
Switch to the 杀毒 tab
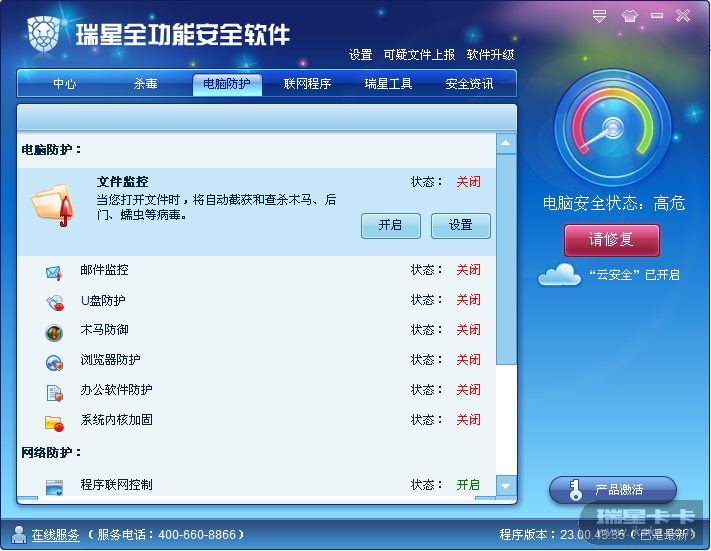pyautogui.click(x=145, y=84)
